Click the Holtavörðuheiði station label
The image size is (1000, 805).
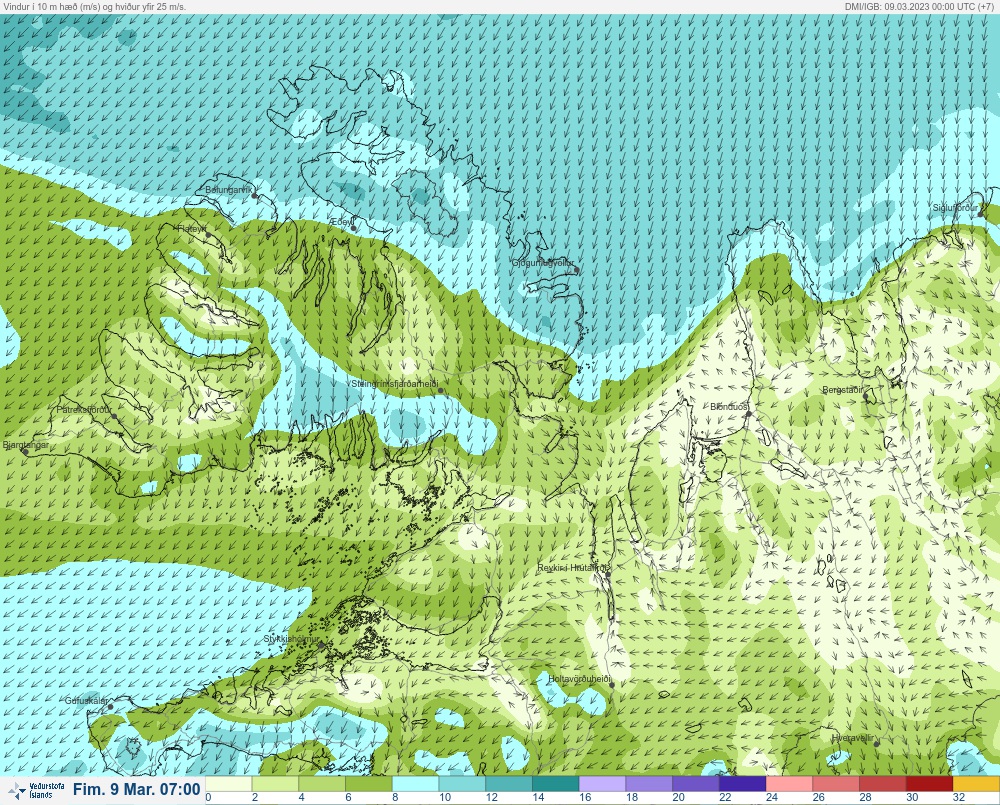(x=580, y=679)
